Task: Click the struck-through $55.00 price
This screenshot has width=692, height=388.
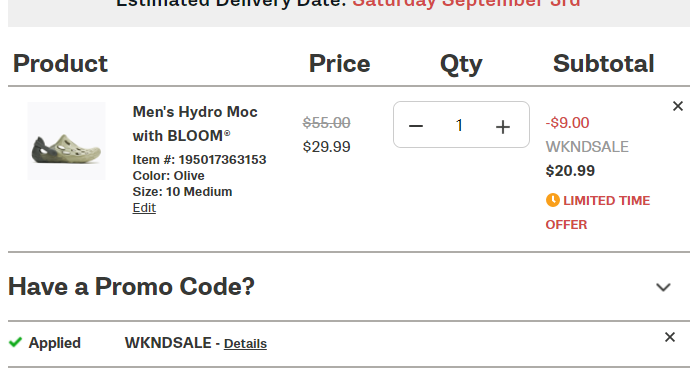Action: click(327, 123)
